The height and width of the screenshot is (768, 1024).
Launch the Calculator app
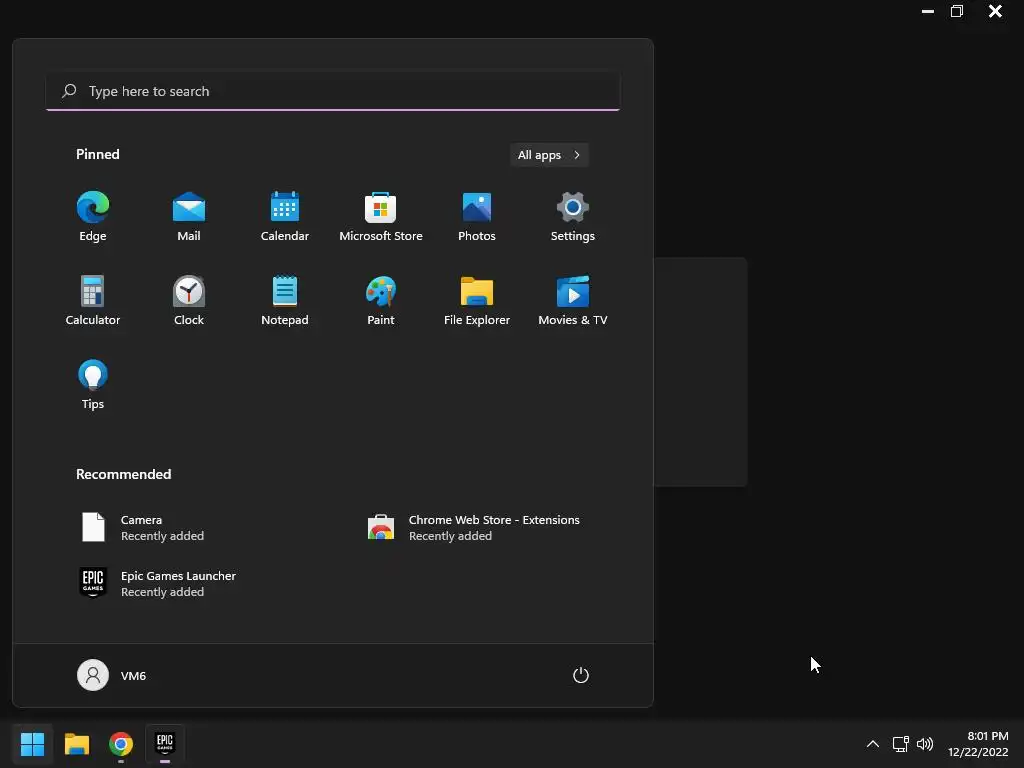(93, 300)
